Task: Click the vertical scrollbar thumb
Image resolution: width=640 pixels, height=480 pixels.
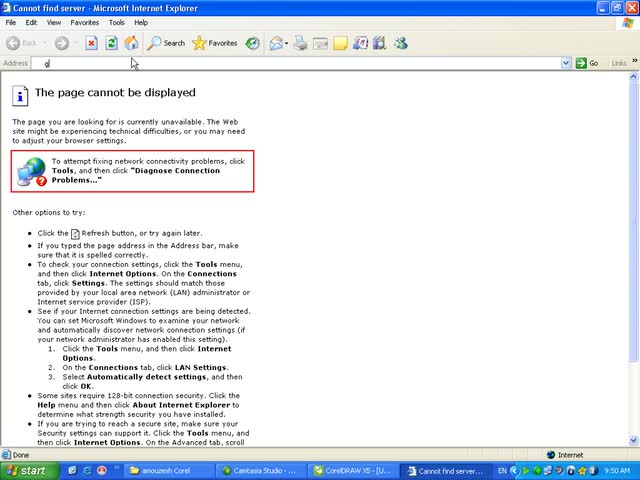Action: (x=633, y=222)
